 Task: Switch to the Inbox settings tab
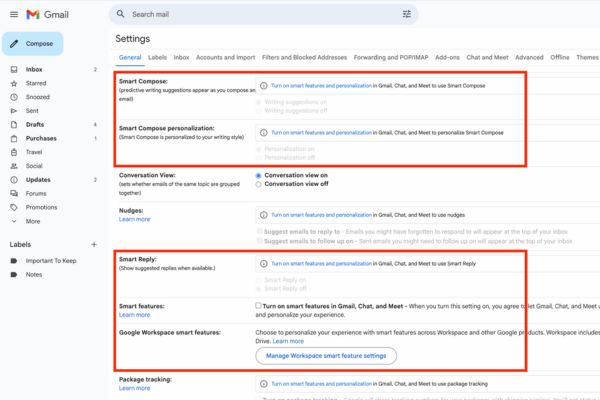coord(181,57)
